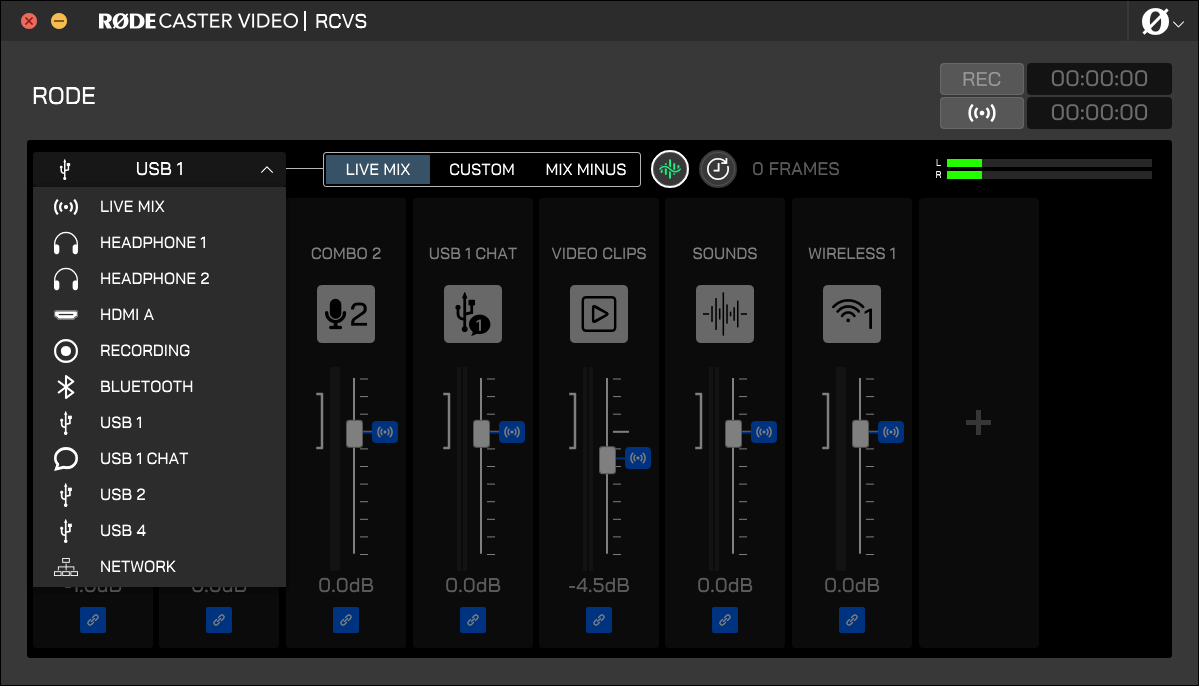
Task: Toggle the link badge on the SOUNDS fader
Action: [765, 431]
